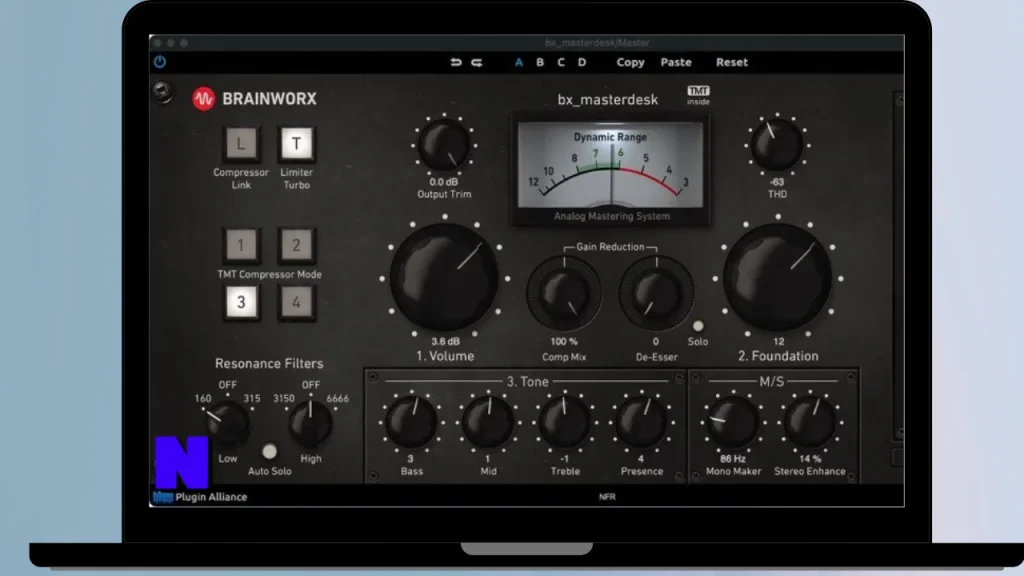
Task: Click the 86 Hz Mono Maker value
Action: [733, 459]
